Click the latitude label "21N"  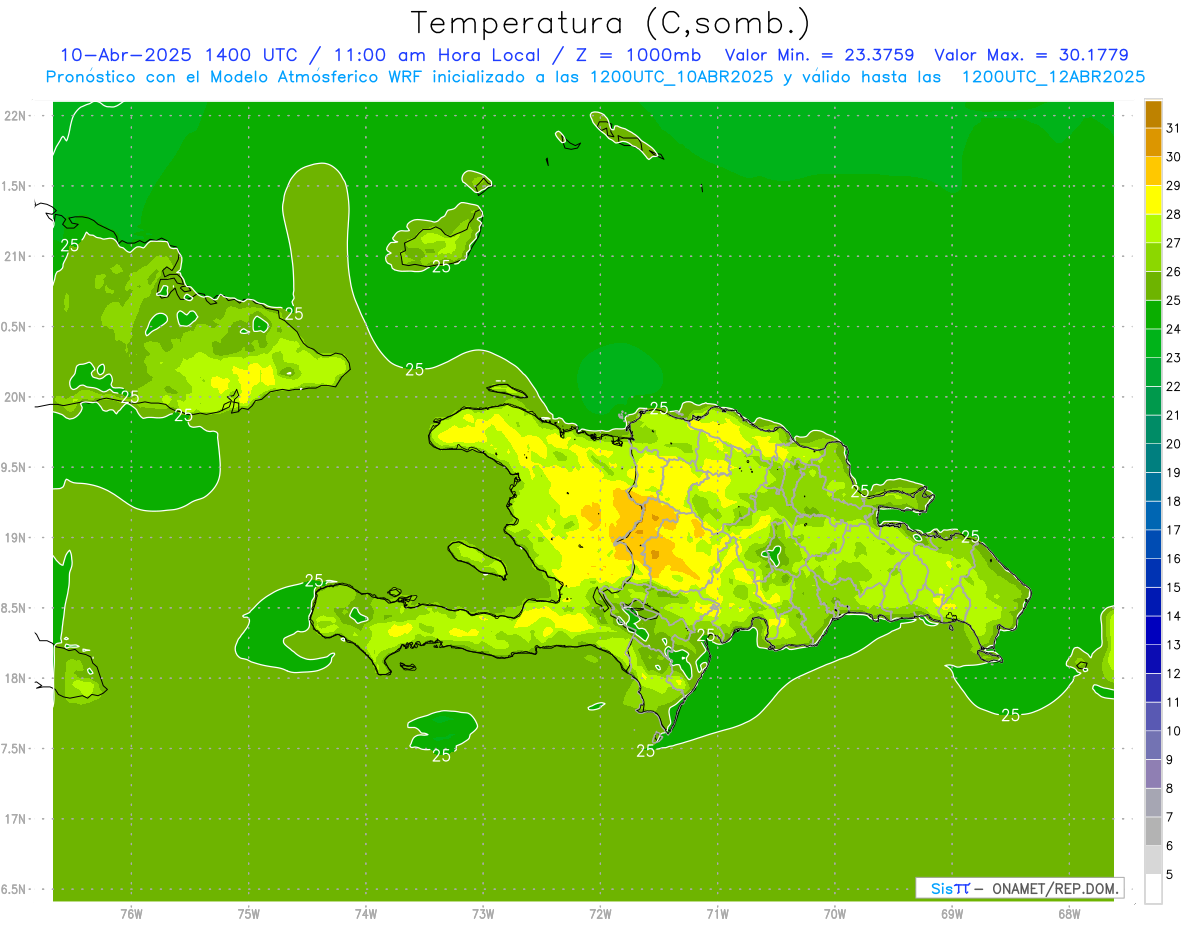pyautogui.click(x=15, y=256)
